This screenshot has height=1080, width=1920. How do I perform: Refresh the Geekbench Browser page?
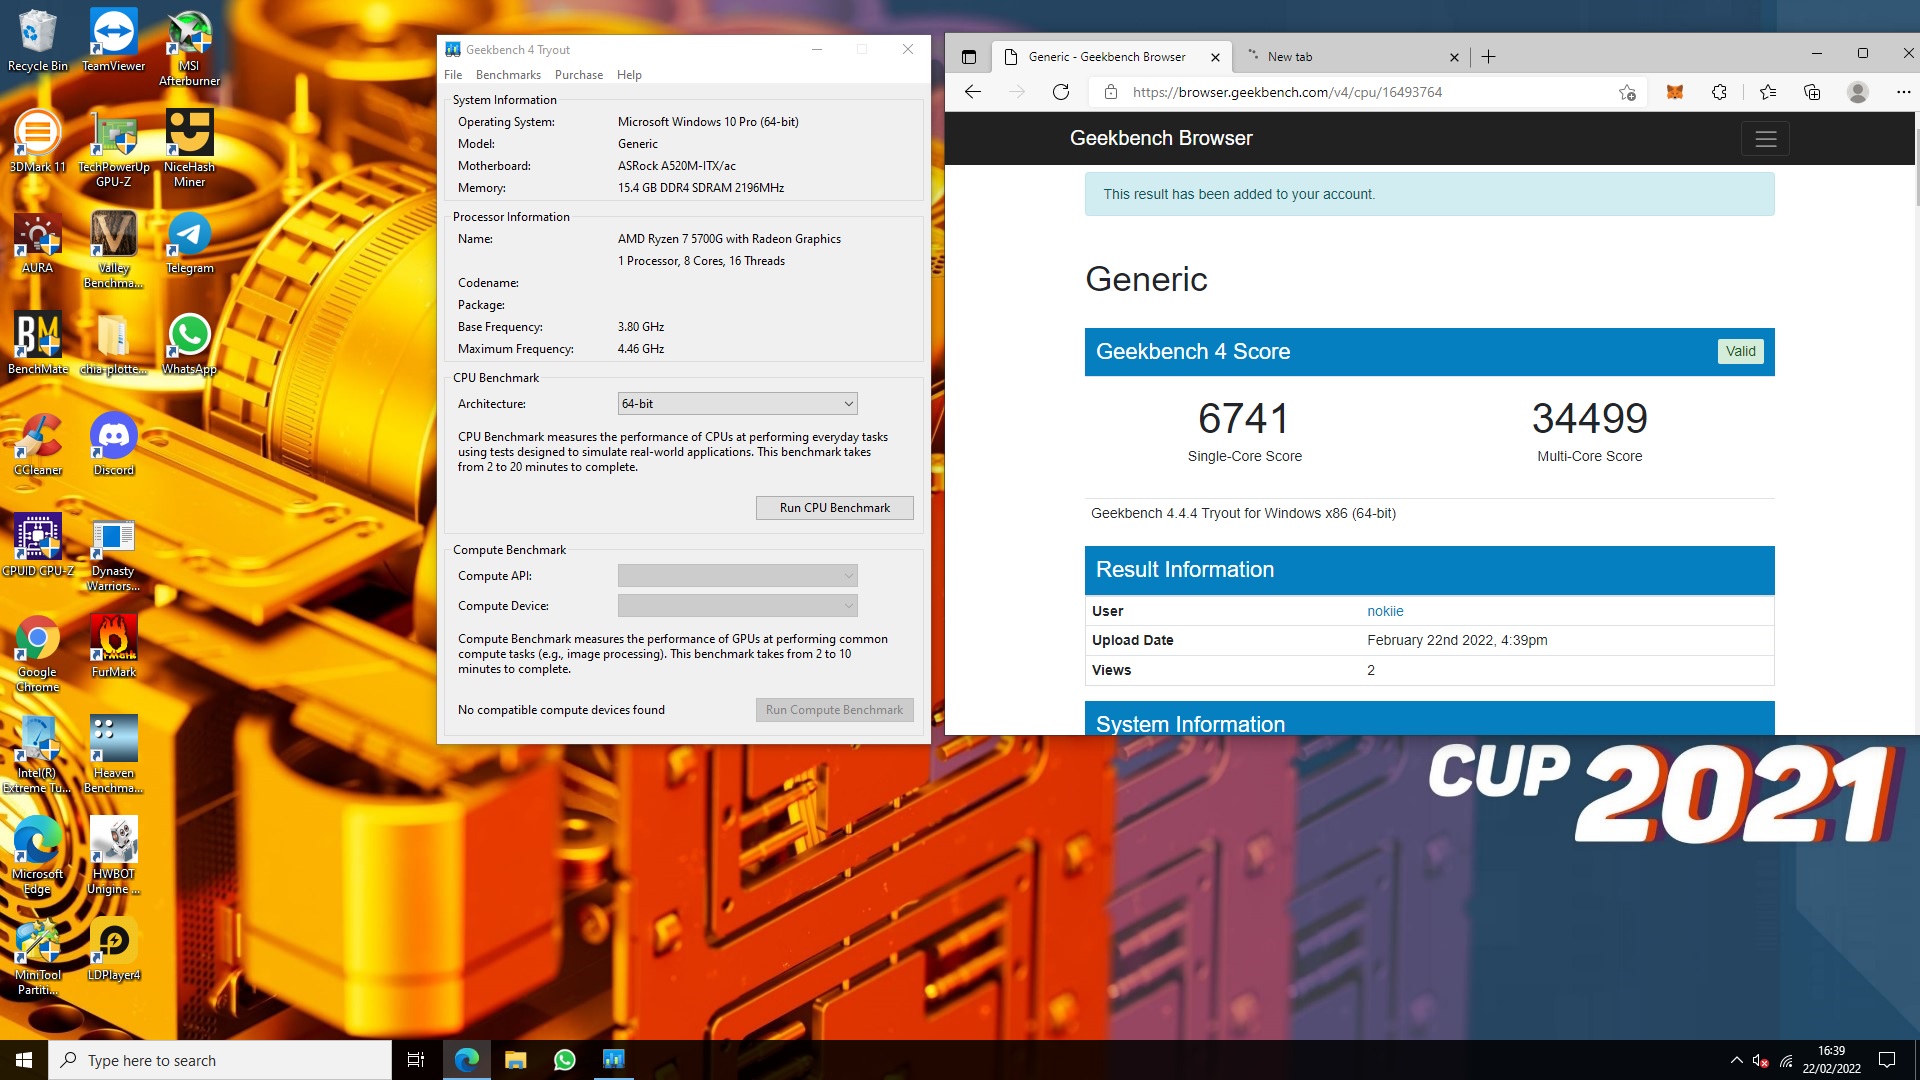[1061, 92]
